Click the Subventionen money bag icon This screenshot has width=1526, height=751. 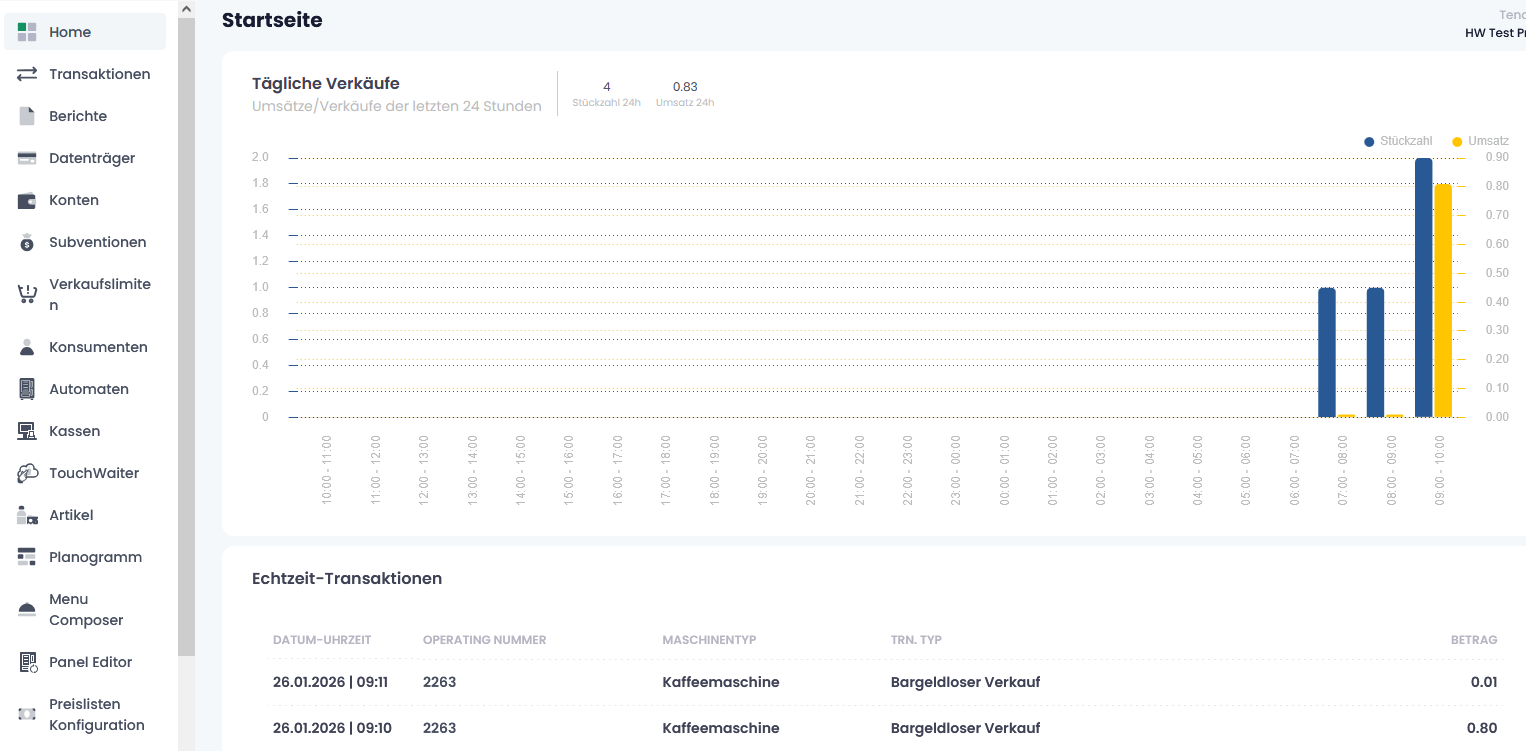click(x=27, y=242)
